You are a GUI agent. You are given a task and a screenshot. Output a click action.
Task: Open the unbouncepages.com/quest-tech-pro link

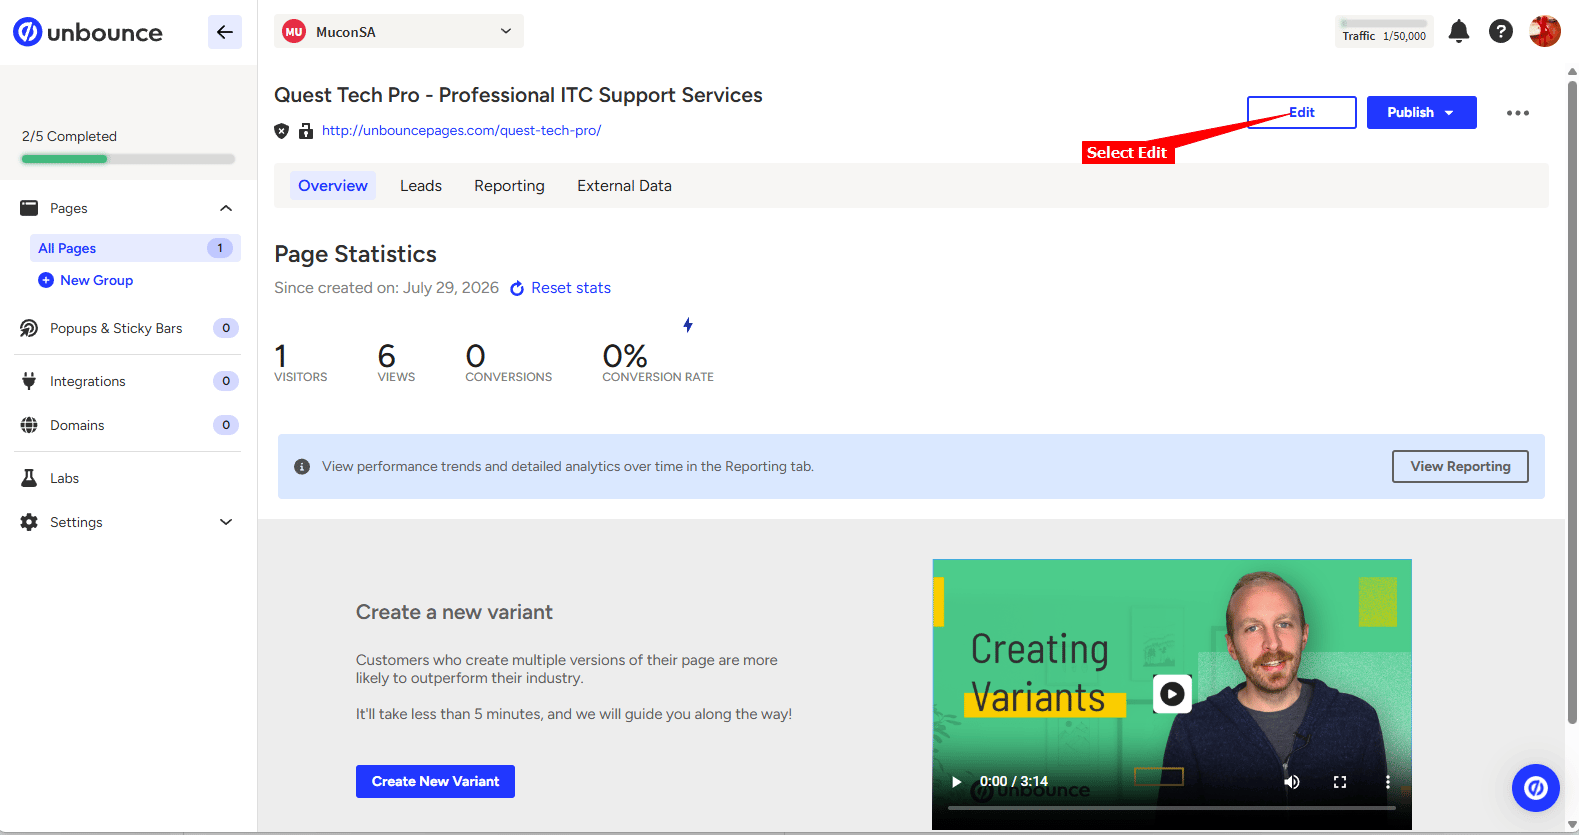(461, 131)
